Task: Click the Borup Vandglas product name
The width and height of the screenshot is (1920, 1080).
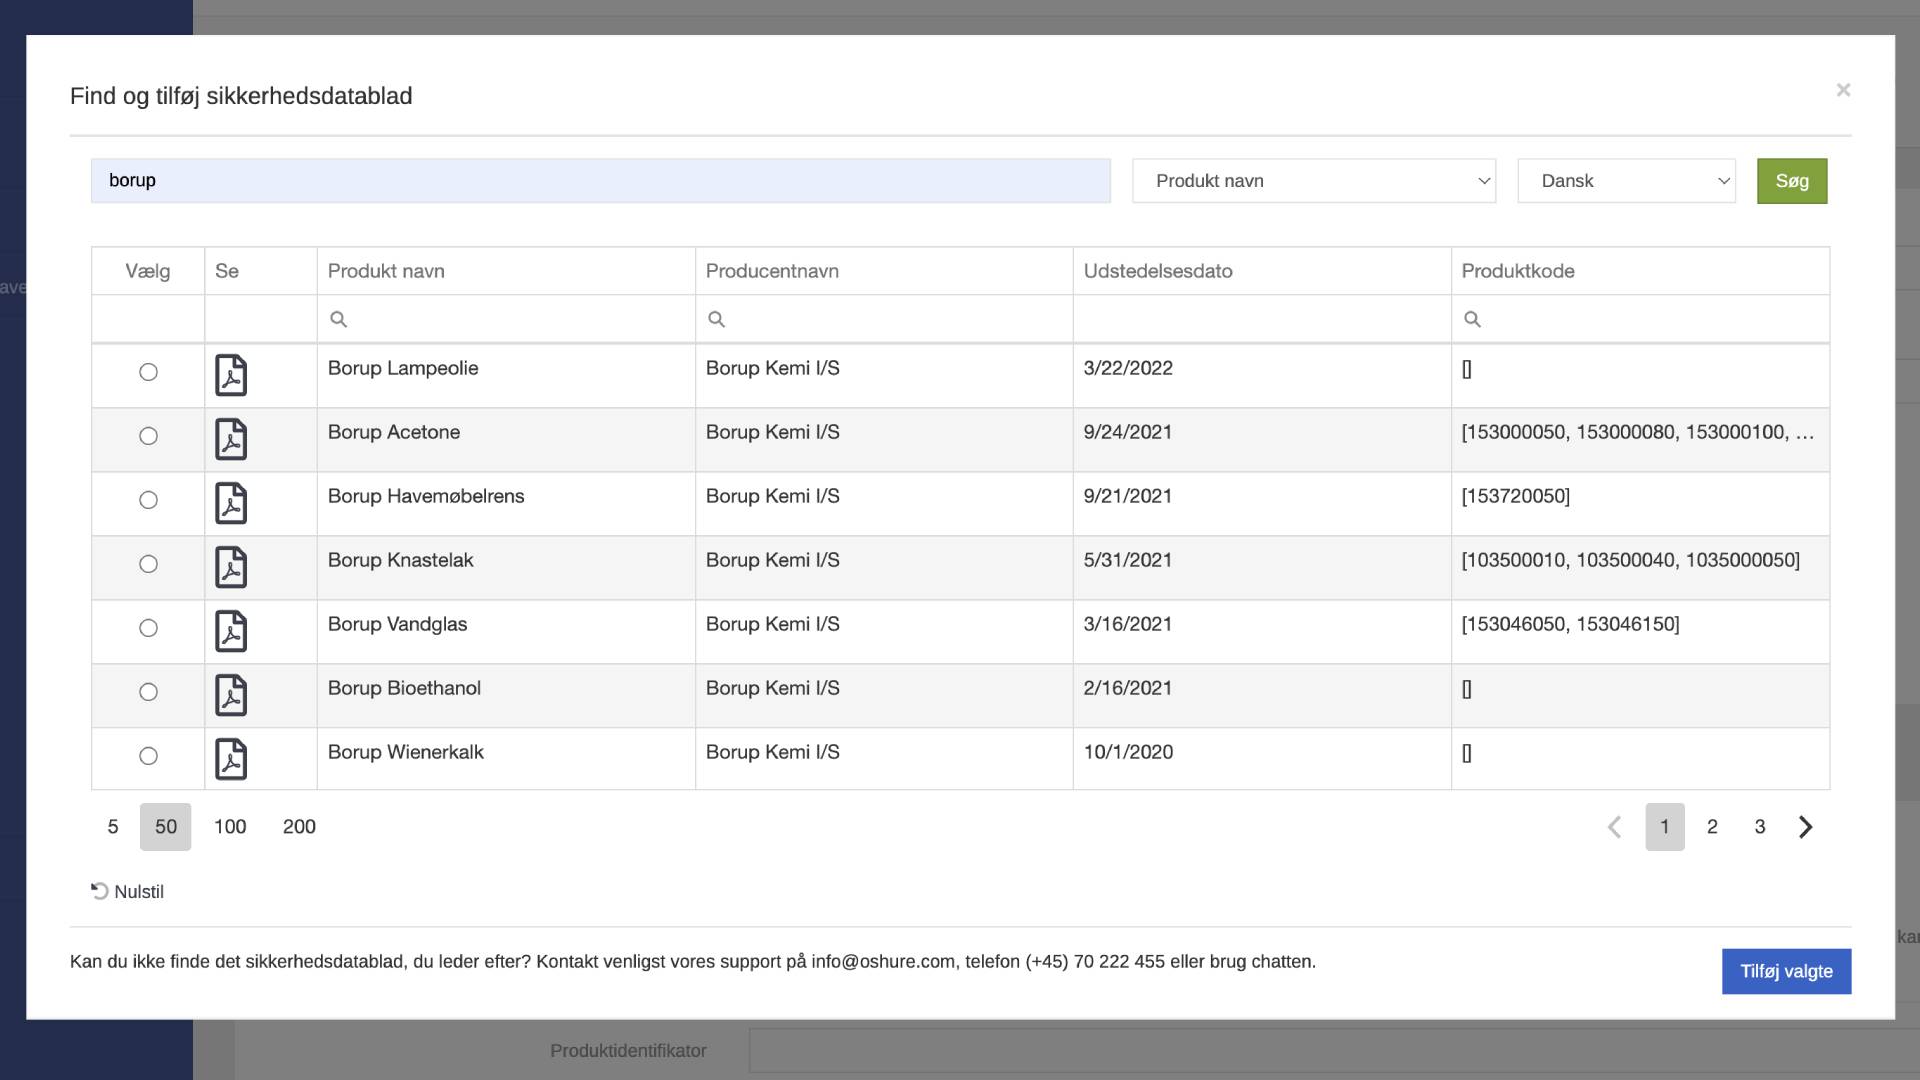Action: (x=398, y=624)
